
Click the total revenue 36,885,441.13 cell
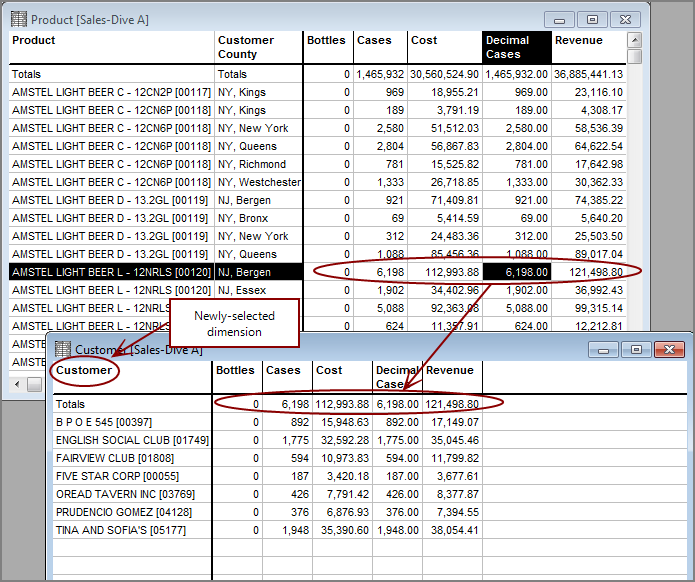pos(589,74)
